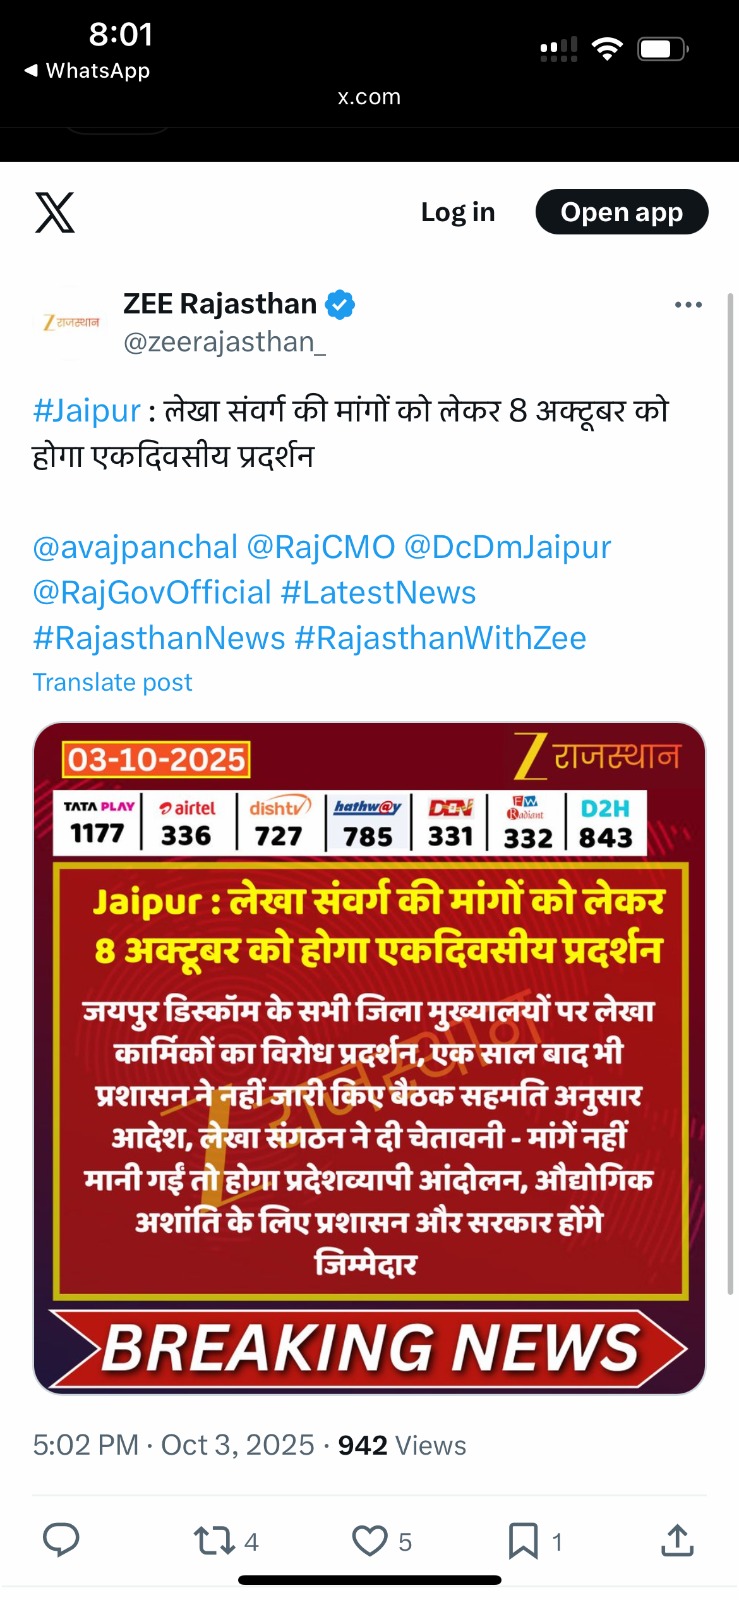Image resolution: width=739 pixels, height=1600 pixels.
Task: Click the Log in button
Action: pyautogui.click(x=458, y=212)
